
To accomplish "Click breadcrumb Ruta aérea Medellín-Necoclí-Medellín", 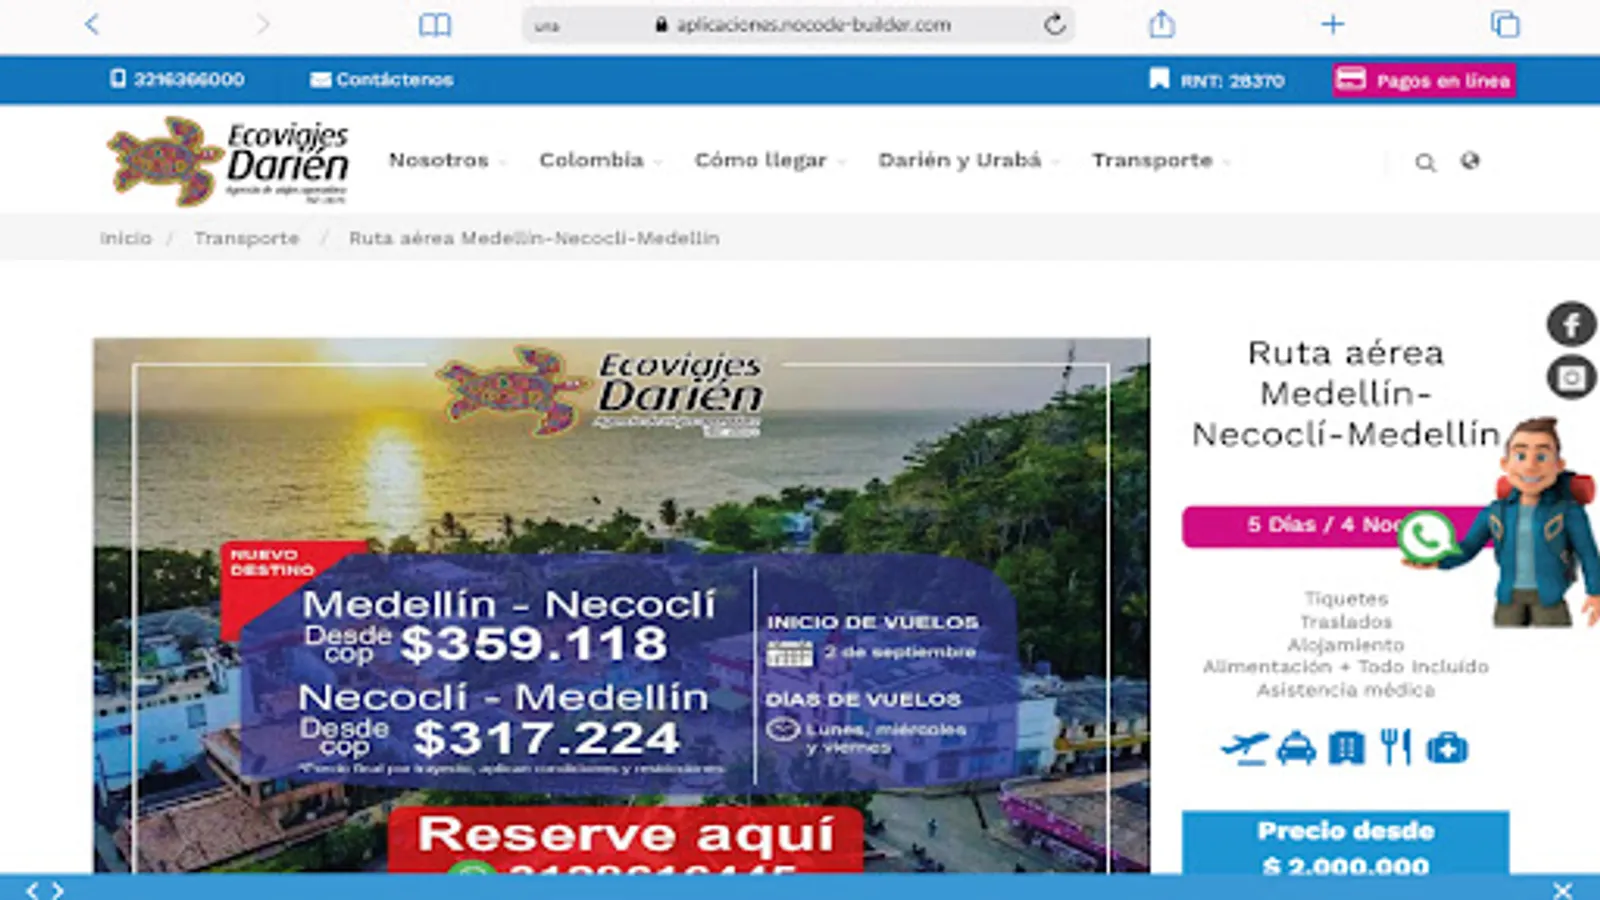I will (534, 238).
